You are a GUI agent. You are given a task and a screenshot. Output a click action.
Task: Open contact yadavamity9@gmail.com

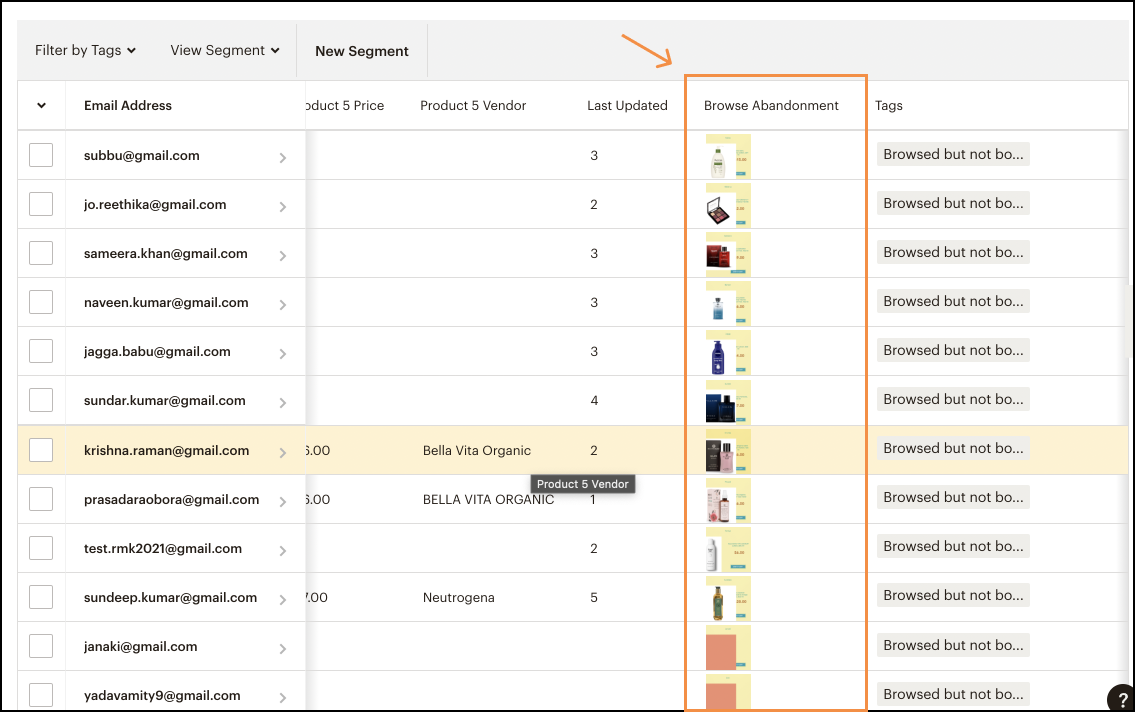pyautogui.click(x=162, y=696)
